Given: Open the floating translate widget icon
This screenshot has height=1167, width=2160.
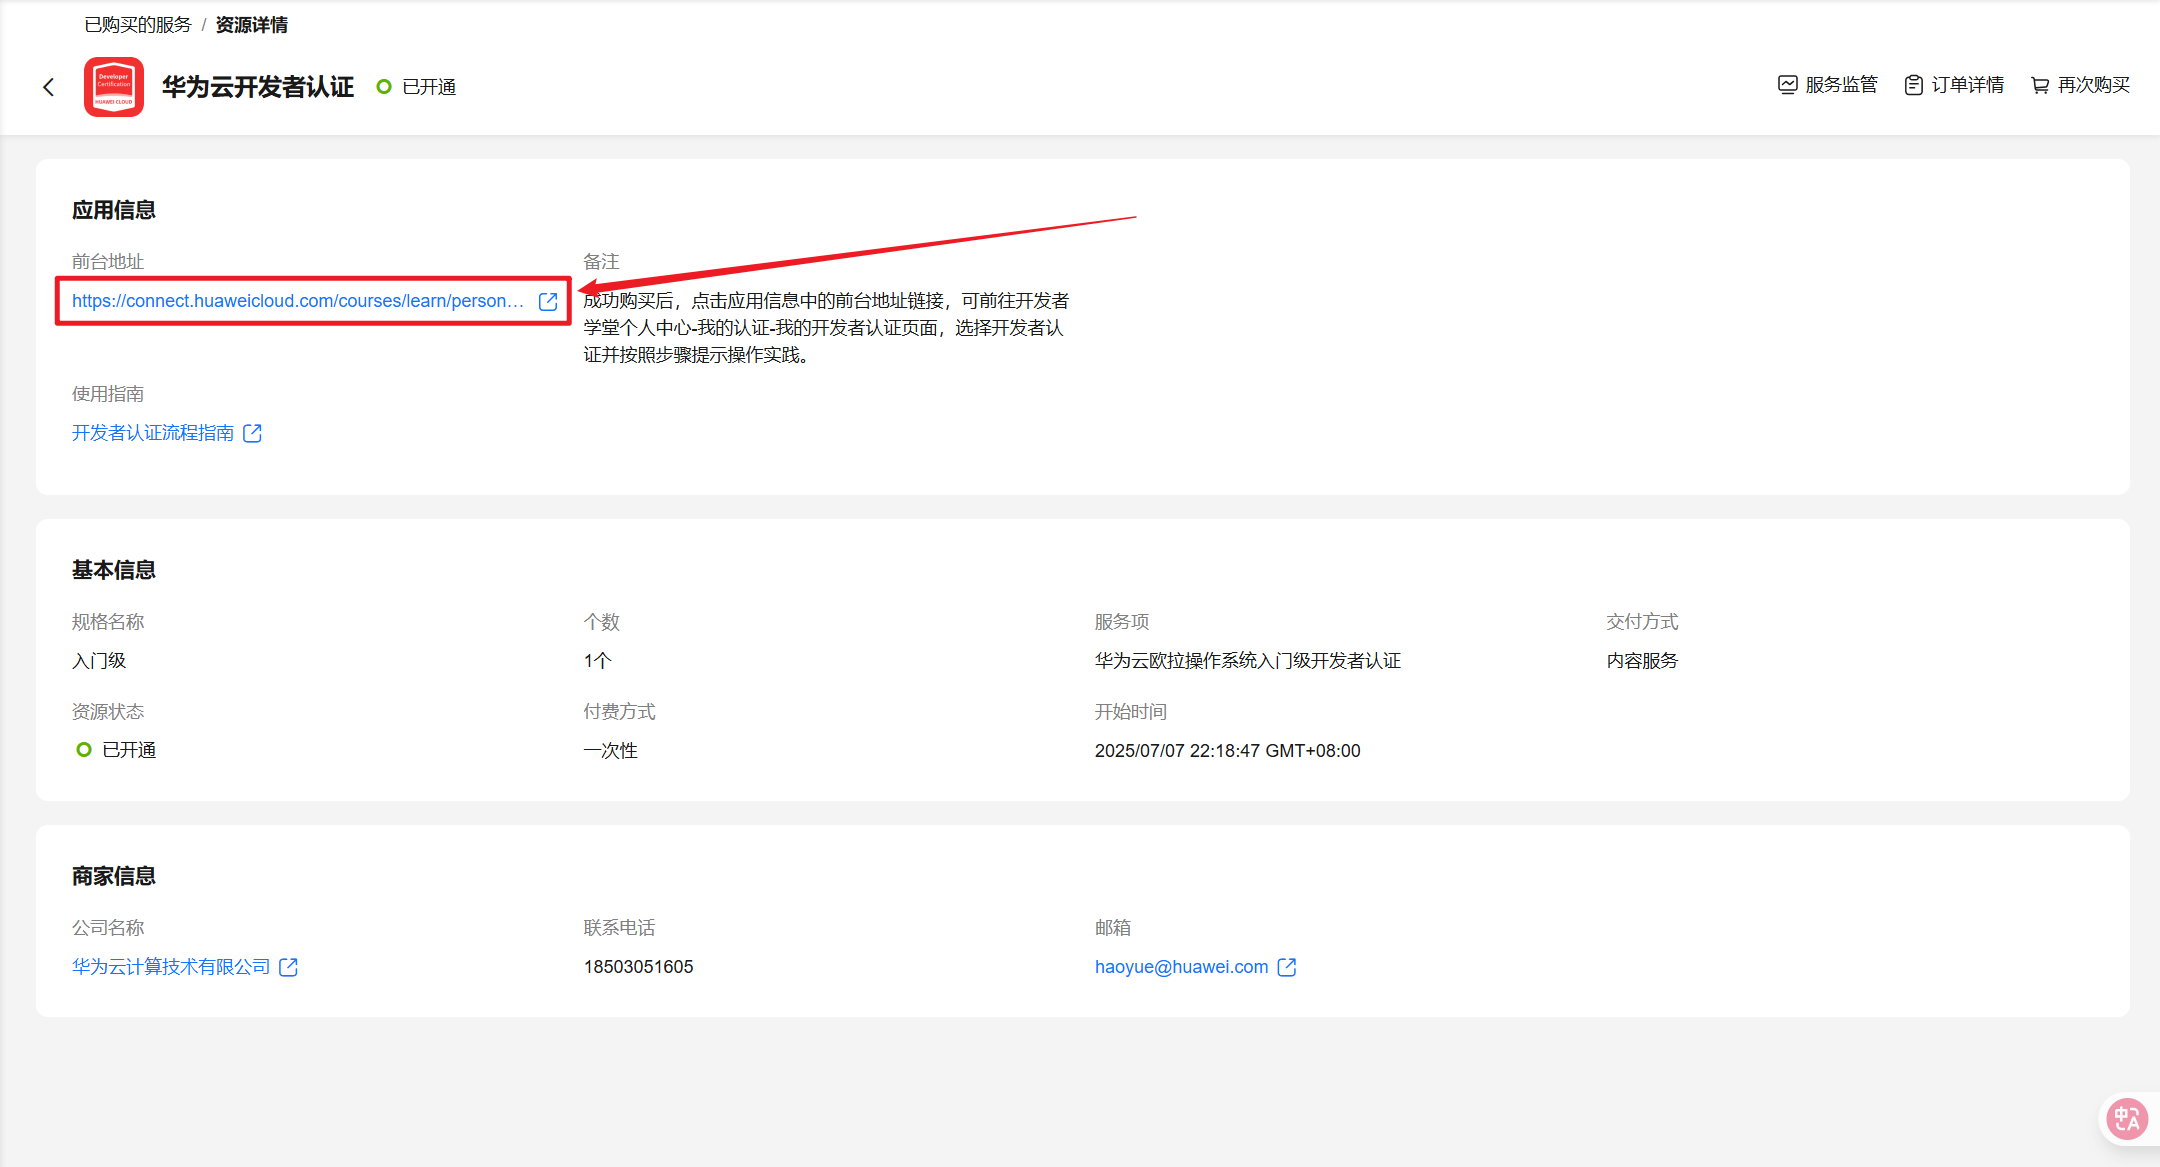Looking at the screenshot, I should tap(2127, 1118).
